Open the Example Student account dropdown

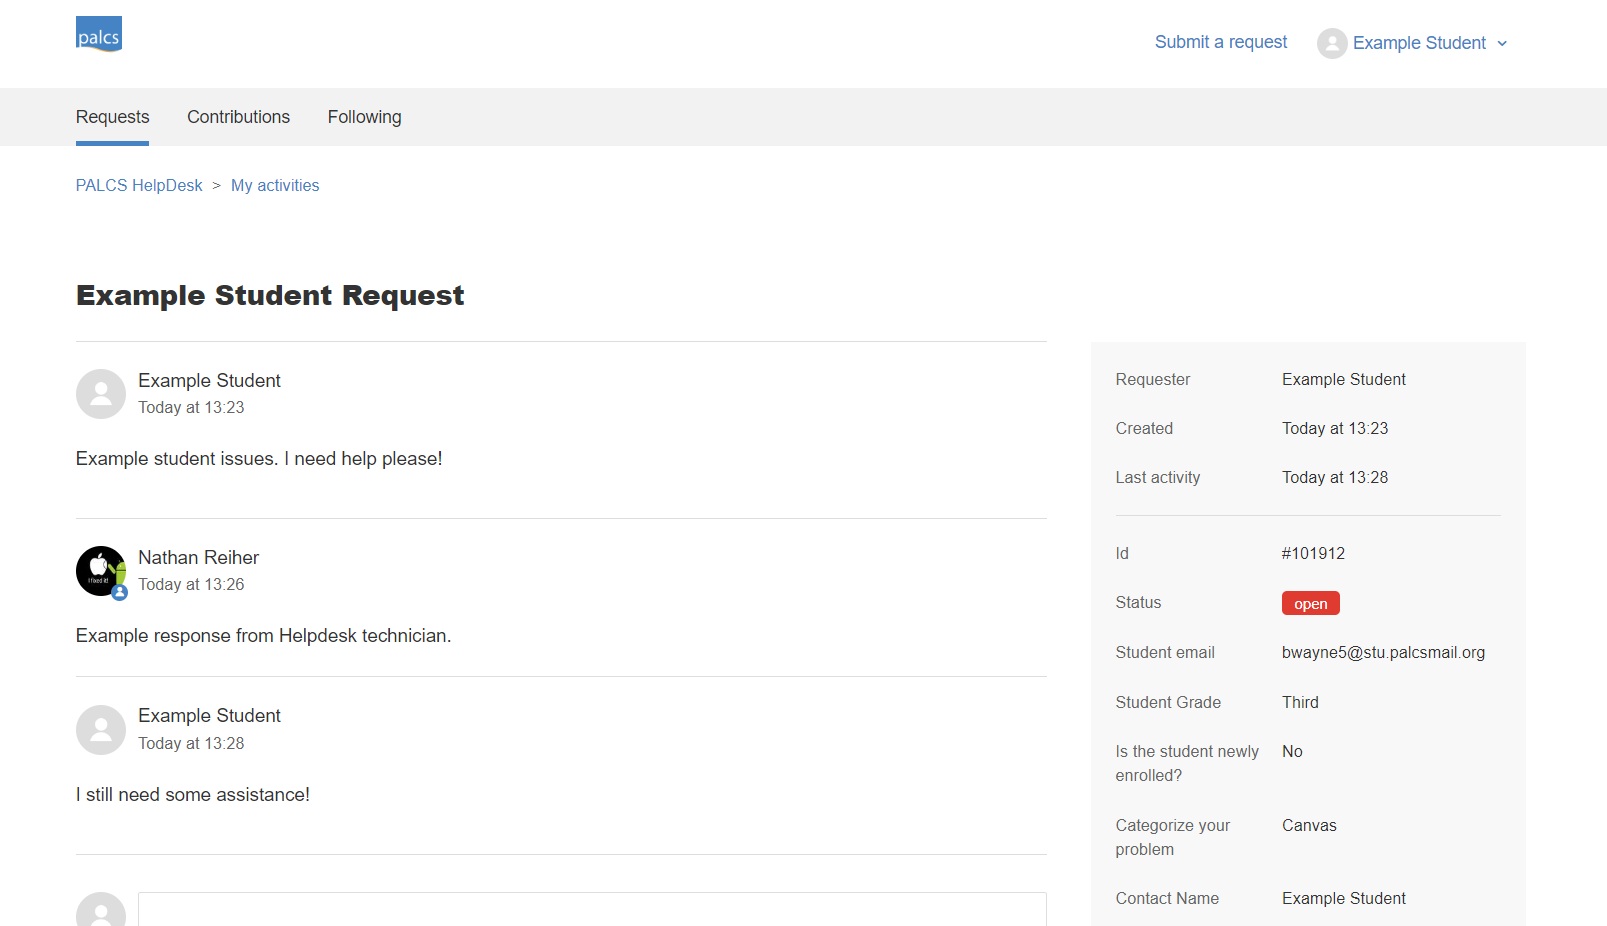click(1419, 43)
